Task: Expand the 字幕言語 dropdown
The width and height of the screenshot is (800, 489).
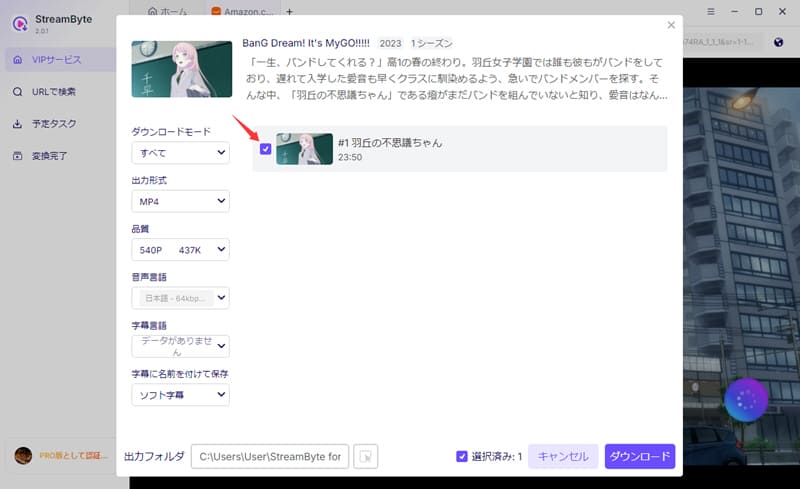Action: click(x=180, y=346)
